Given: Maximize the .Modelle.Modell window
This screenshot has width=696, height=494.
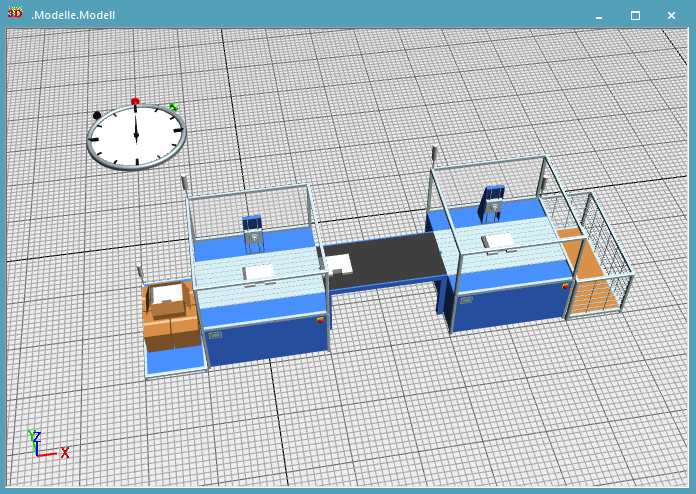Looking at the screenshot, I should click(635, 16).
